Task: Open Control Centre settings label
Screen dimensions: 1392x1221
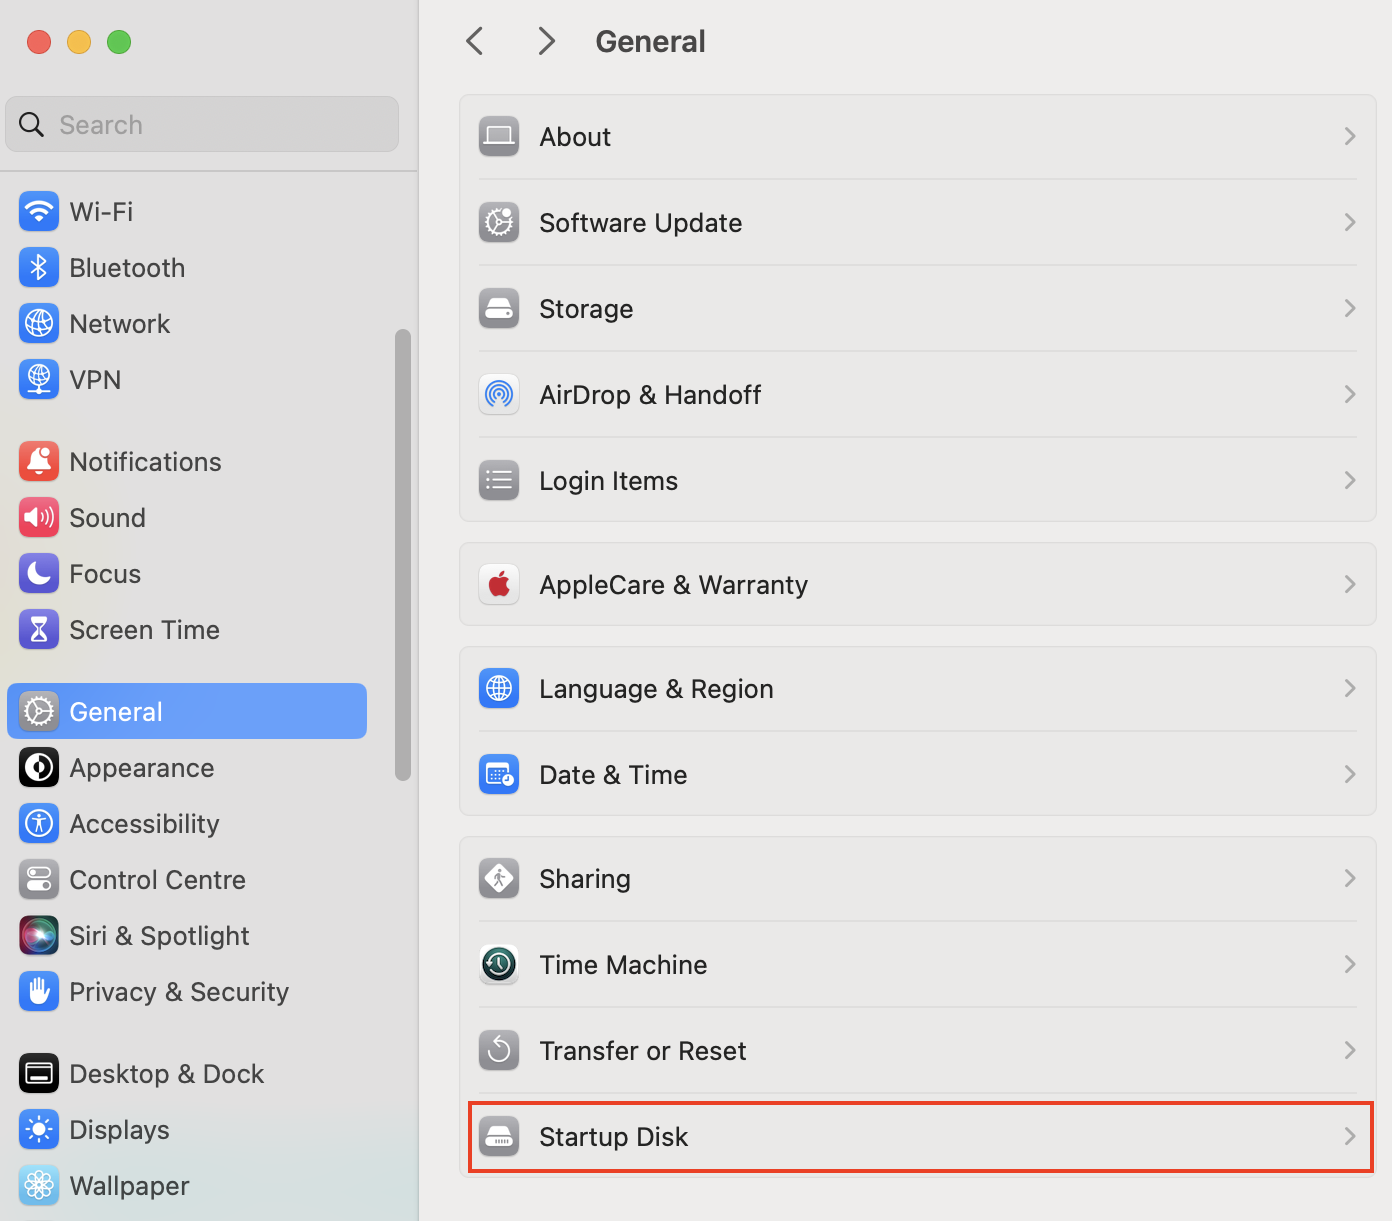Action: pyautogui.click(x=158, y=880)
